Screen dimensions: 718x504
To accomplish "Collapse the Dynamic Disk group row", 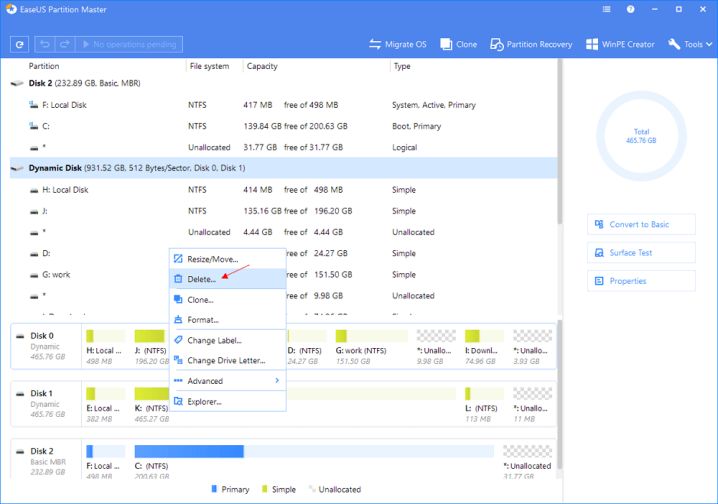I will (x=17, y=168).
